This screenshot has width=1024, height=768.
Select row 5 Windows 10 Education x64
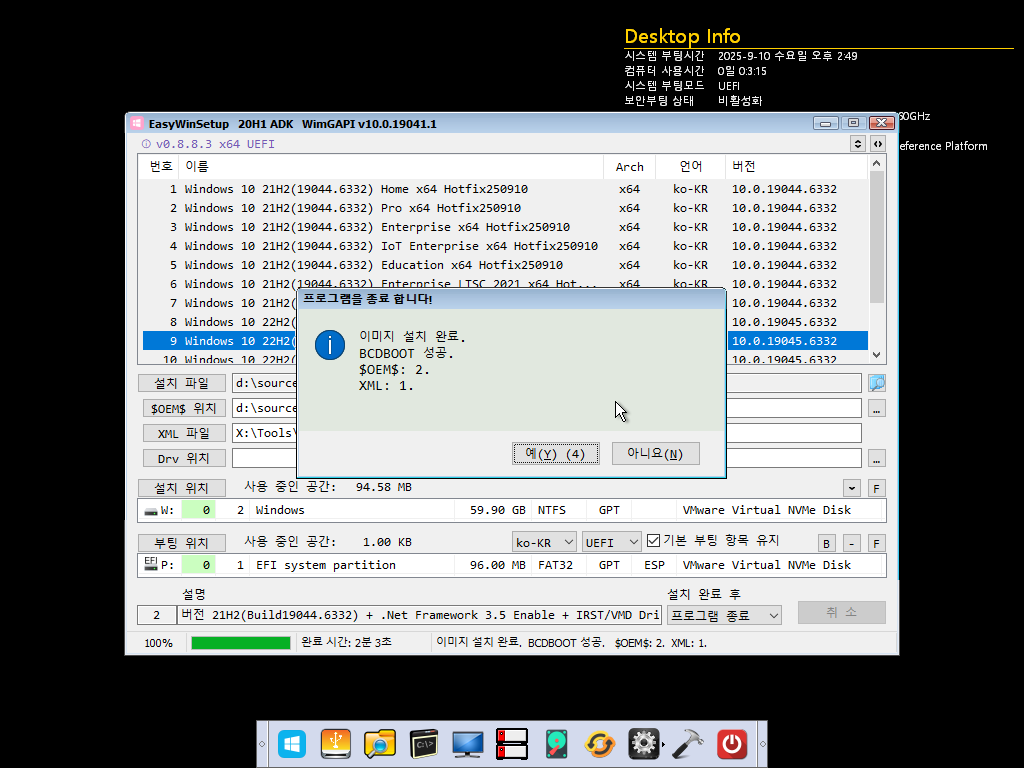[x=505, y=264]
